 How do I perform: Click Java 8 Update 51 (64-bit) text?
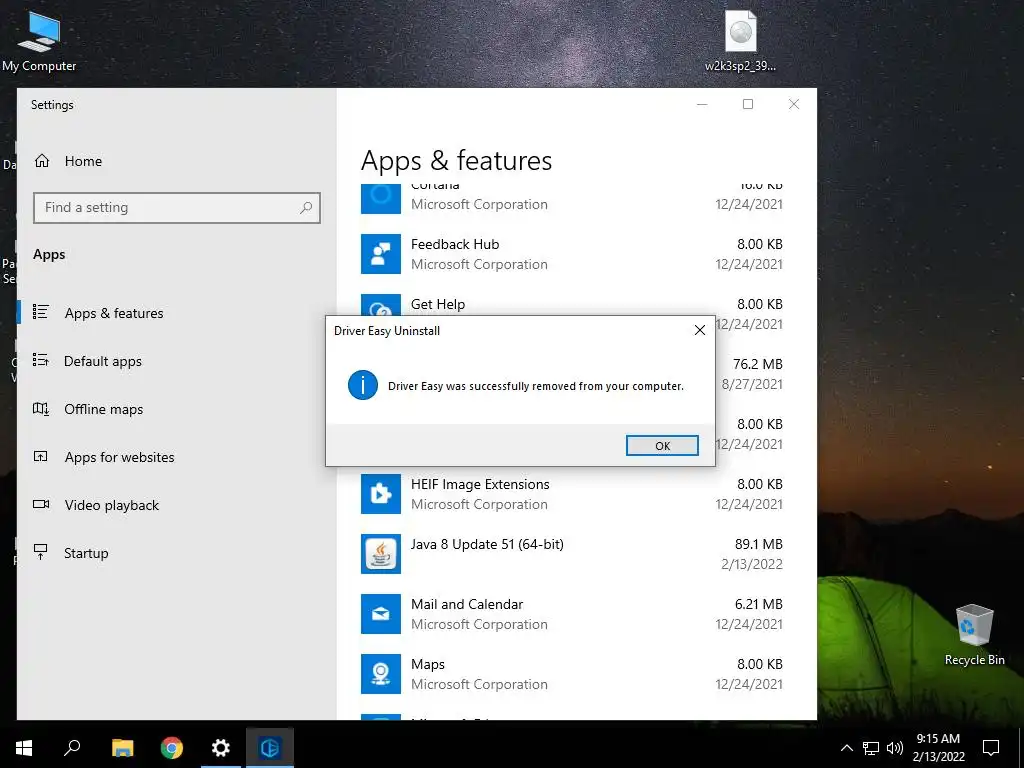[487, 544]
